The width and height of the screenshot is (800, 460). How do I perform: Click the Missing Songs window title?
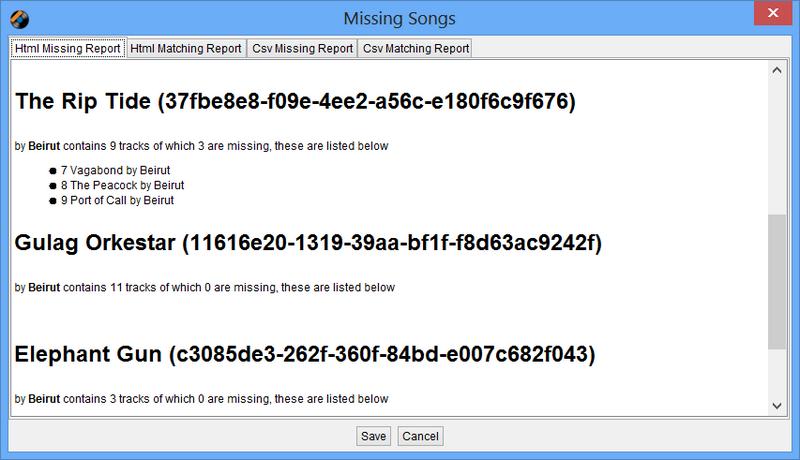(399, 19)
